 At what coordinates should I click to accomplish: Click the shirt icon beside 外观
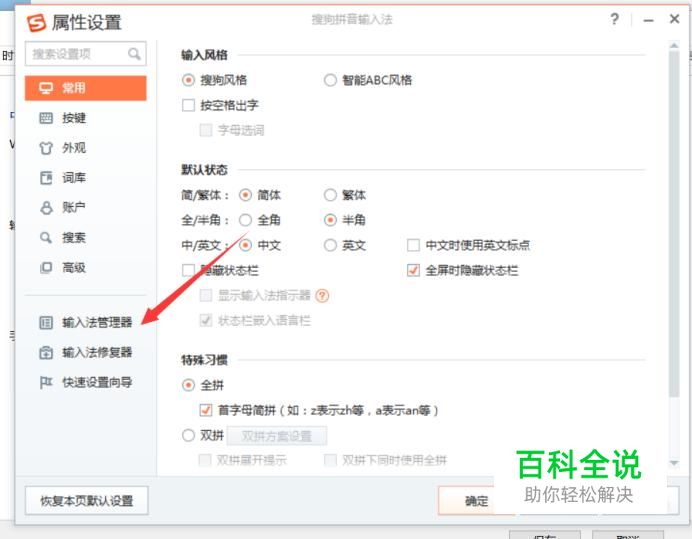46,148
